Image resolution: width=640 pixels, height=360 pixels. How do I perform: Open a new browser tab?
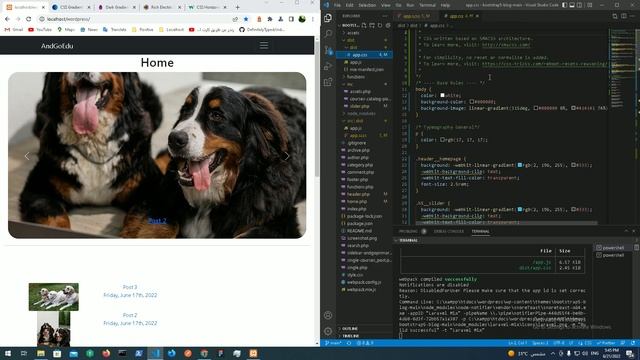(238, 7)
